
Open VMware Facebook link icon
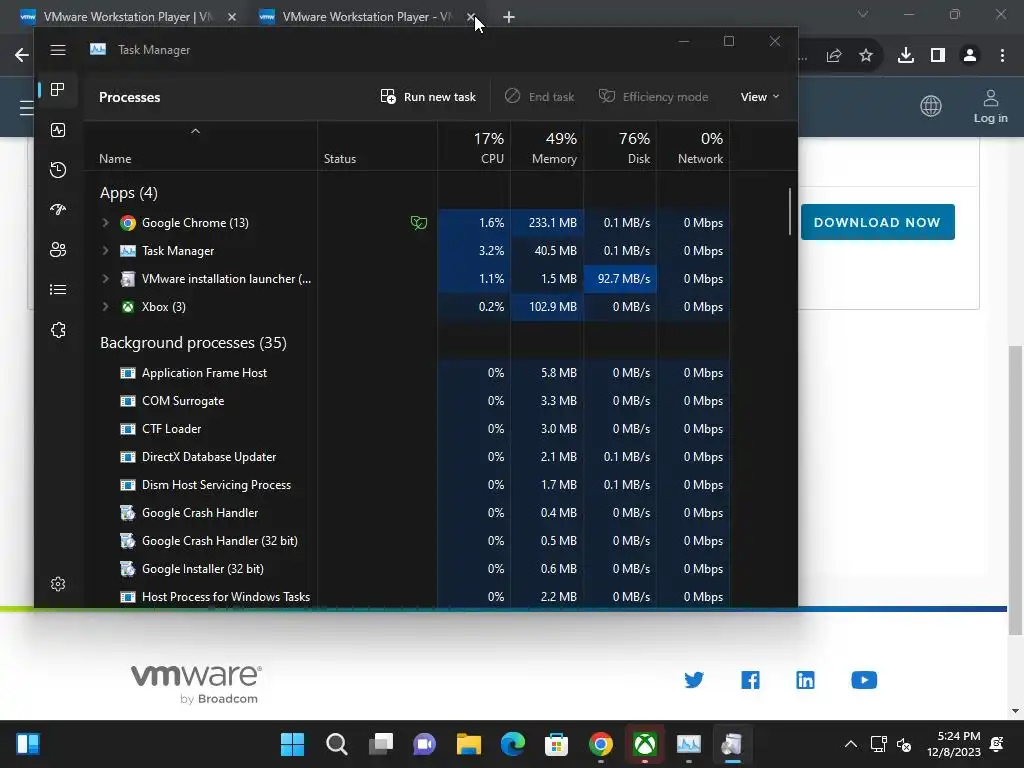coord(750,680)
